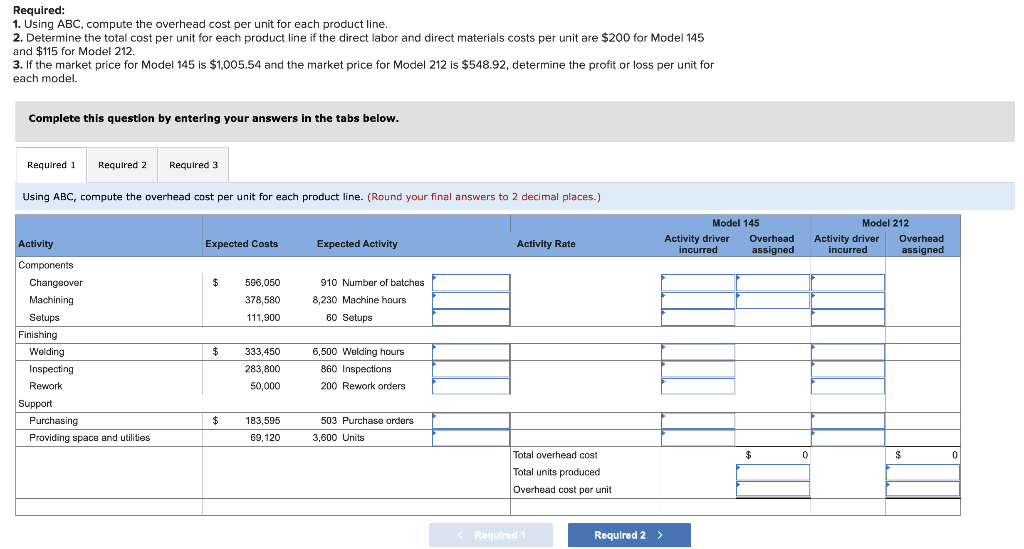Select Model 145 Setups activity driver field
The image size is (1024, 549).
pyautogui.click(x=697, y=318)
